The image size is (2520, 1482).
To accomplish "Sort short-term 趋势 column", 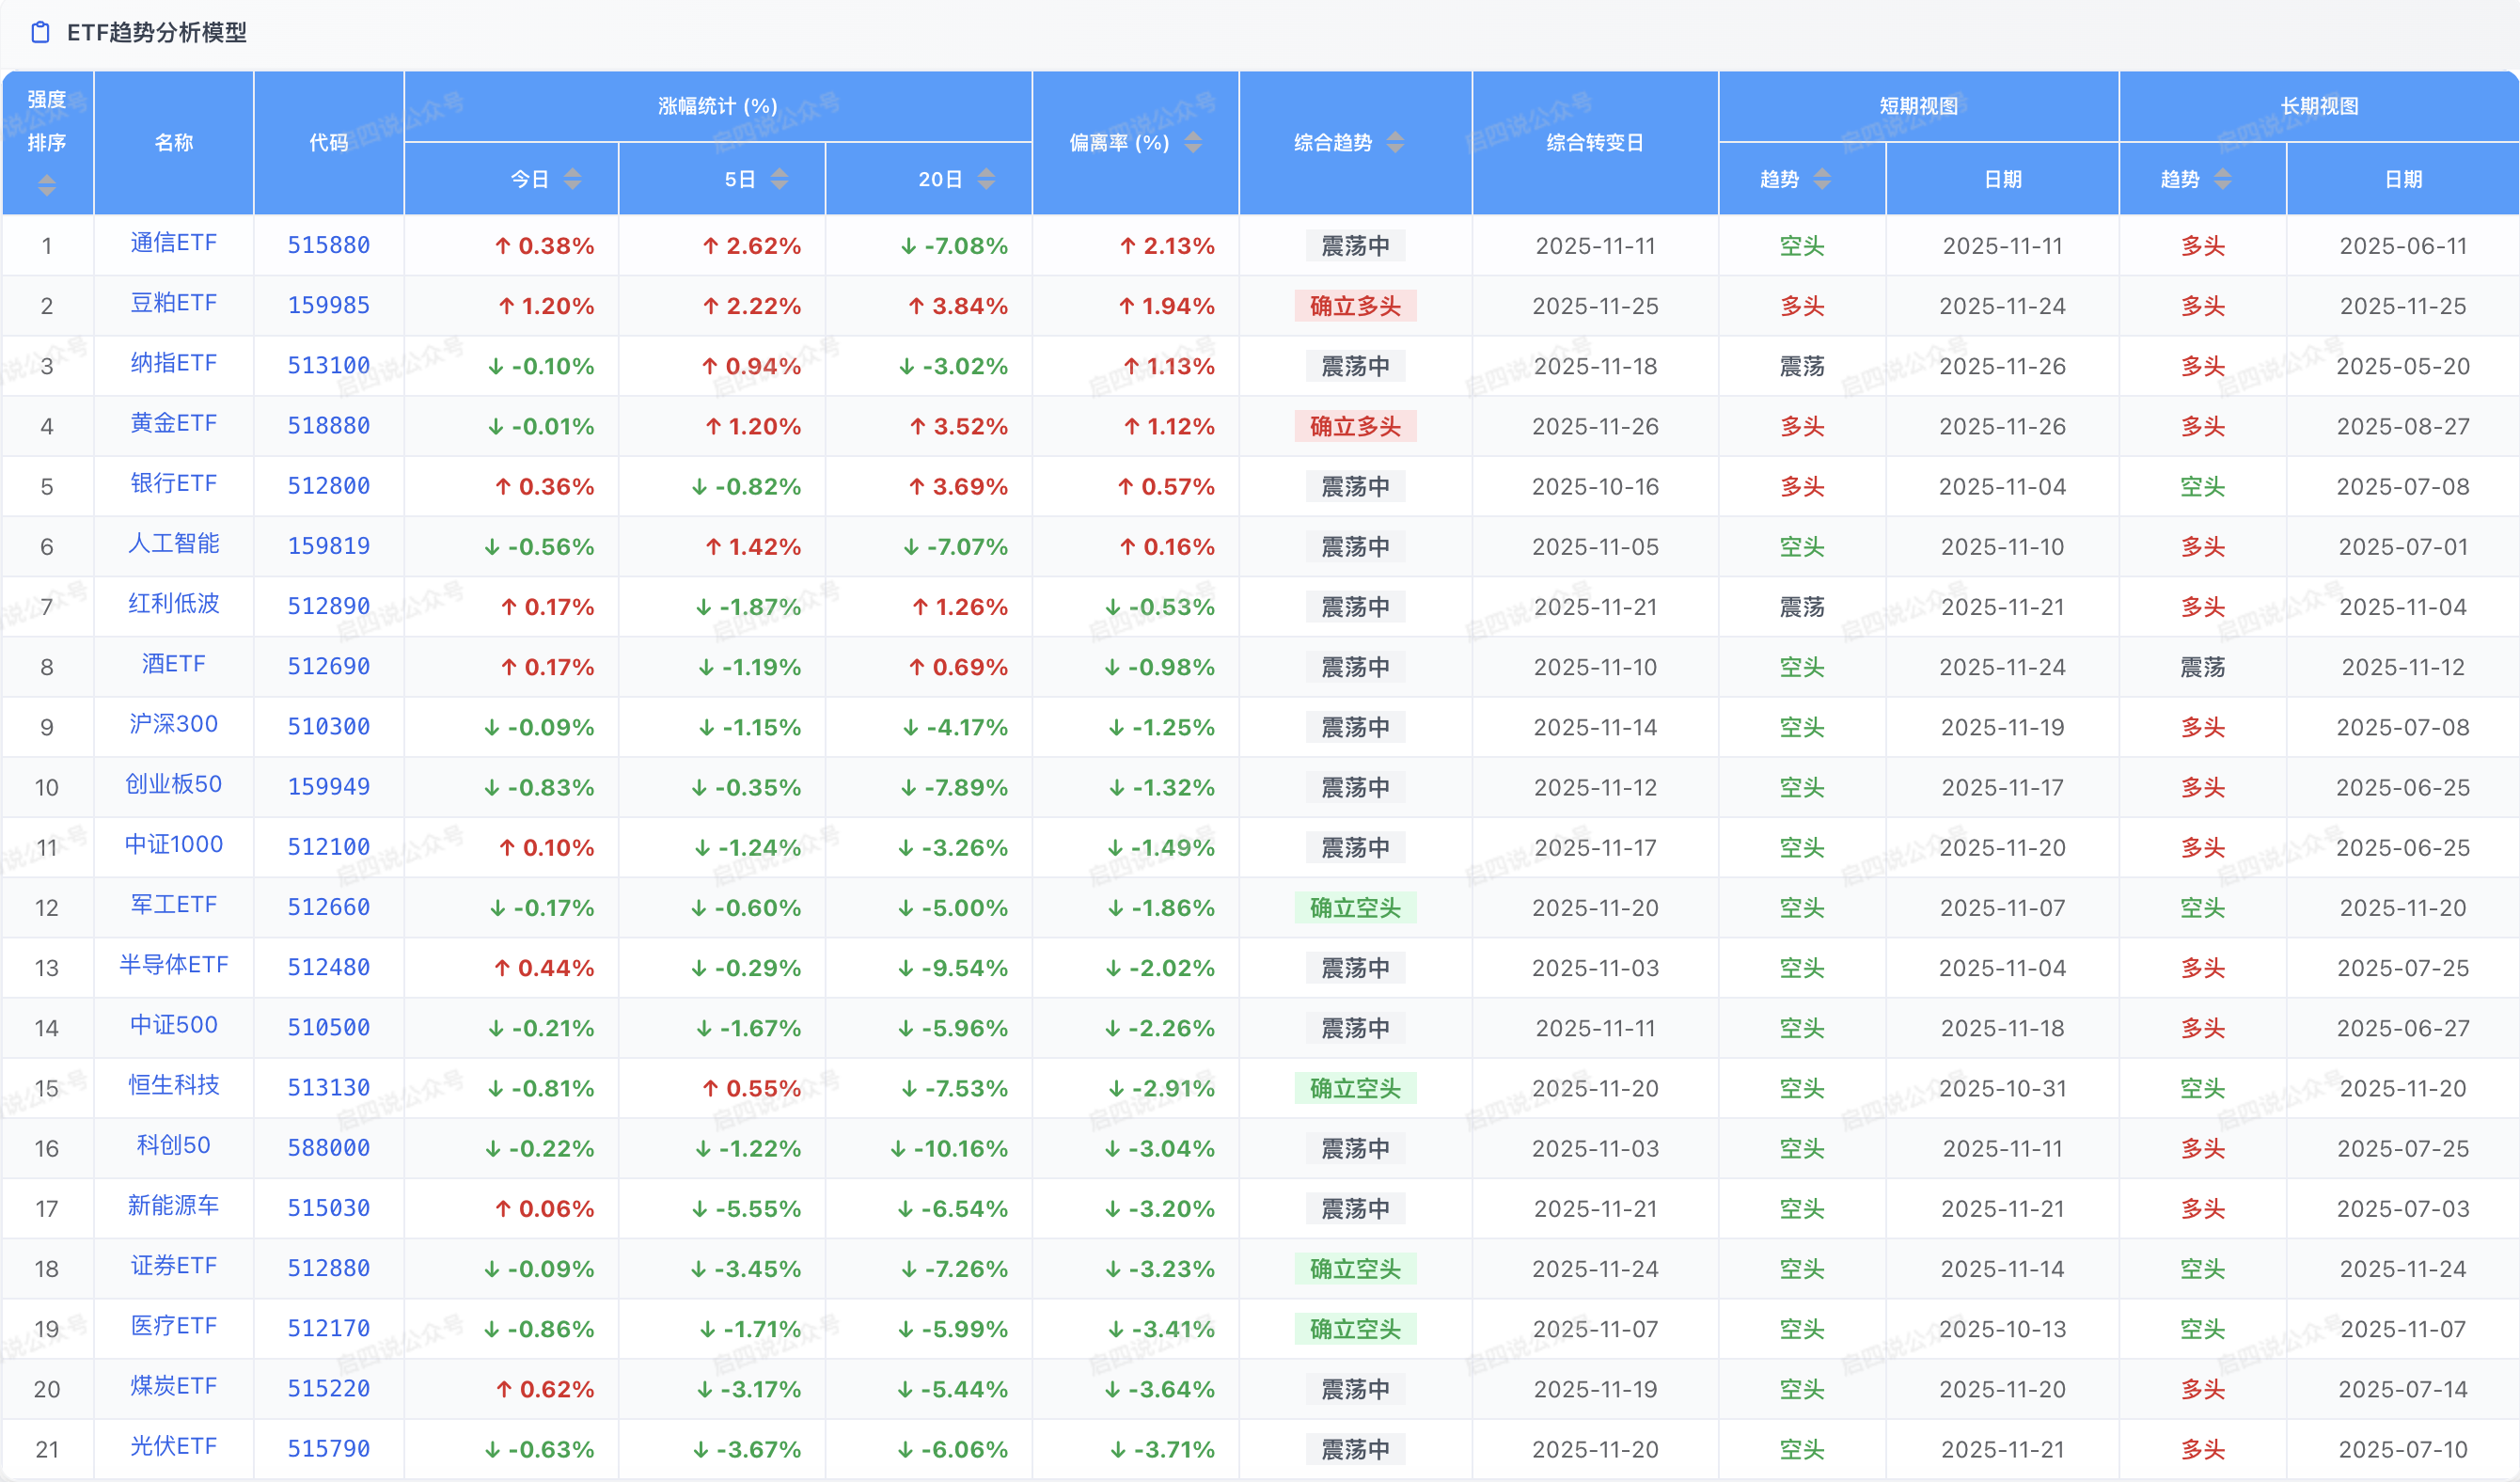I will 1822,179.
